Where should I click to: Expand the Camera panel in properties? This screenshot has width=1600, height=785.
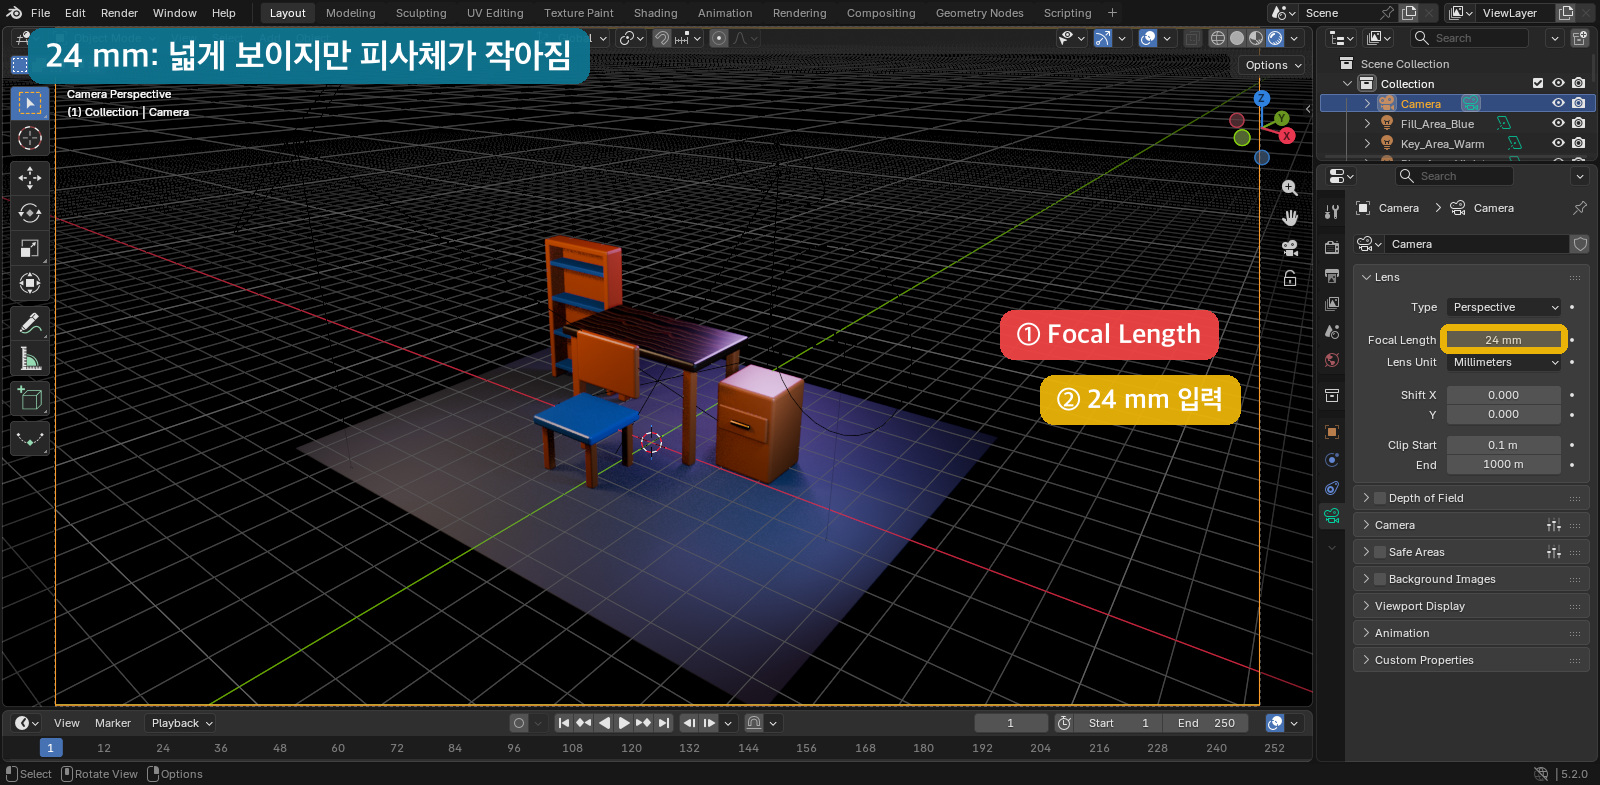(1394, 525)
